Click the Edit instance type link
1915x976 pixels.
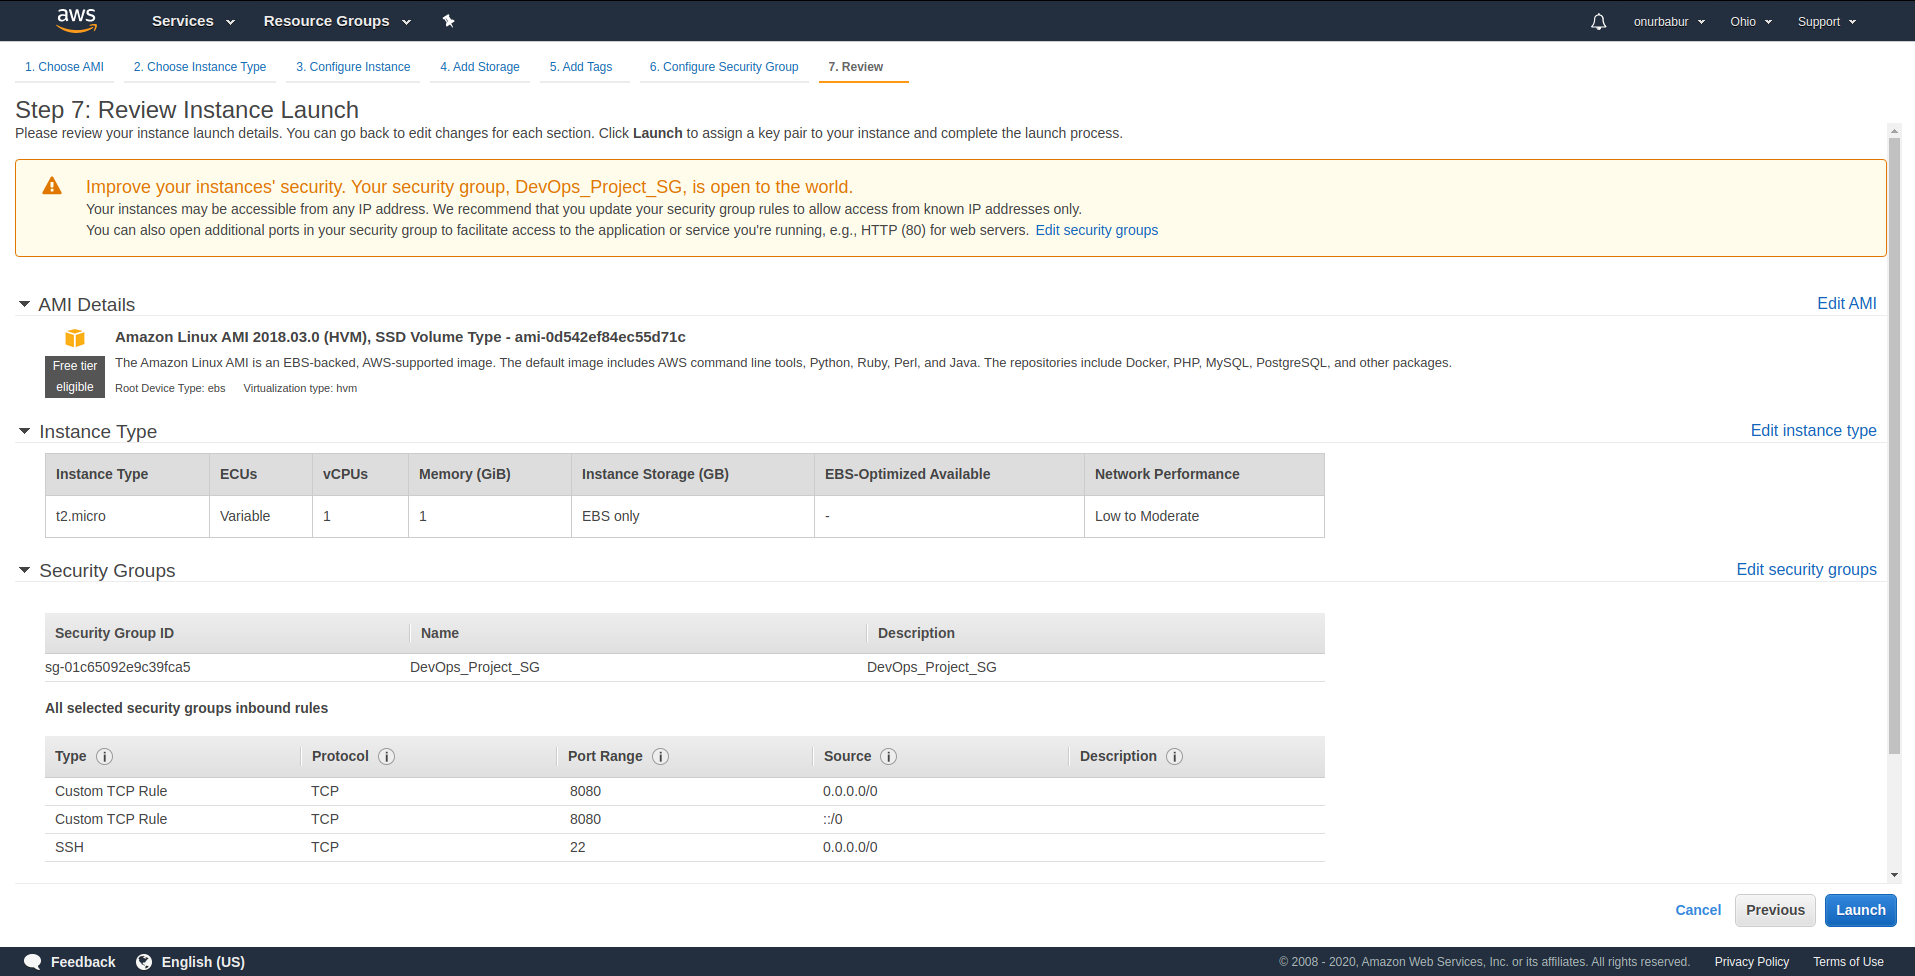1813,430
